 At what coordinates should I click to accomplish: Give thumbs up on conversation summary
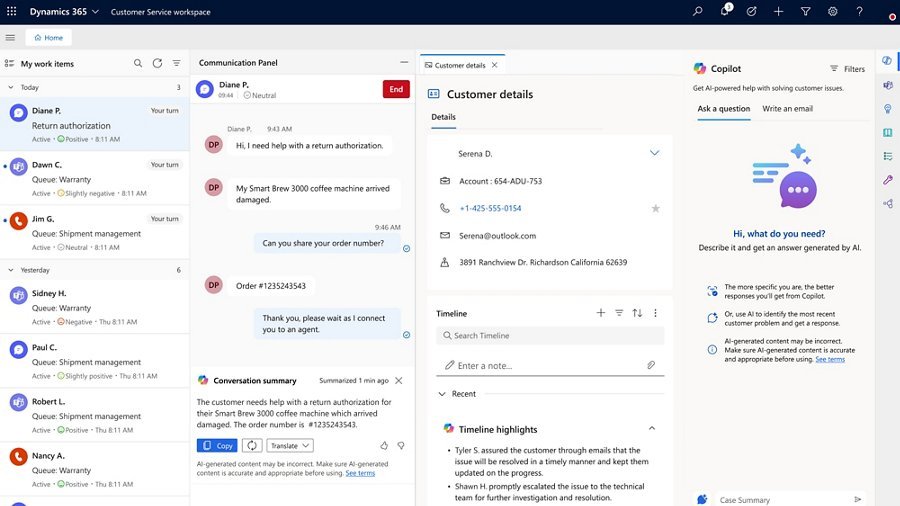coord(384,445)
